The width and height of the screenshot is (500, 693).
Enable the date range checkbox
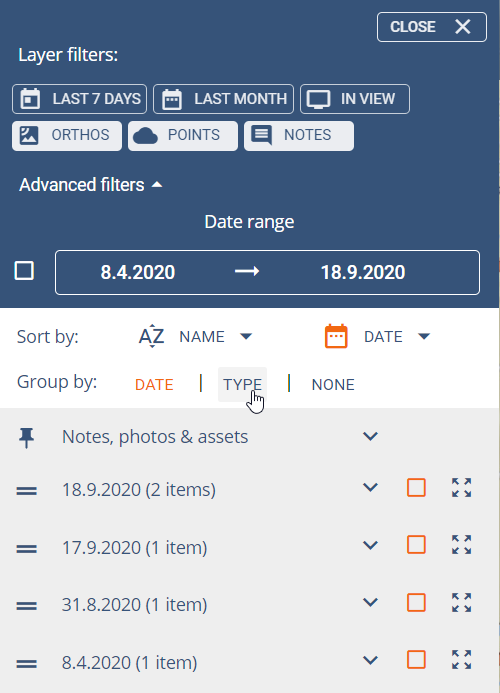click(x=24, y=271)
